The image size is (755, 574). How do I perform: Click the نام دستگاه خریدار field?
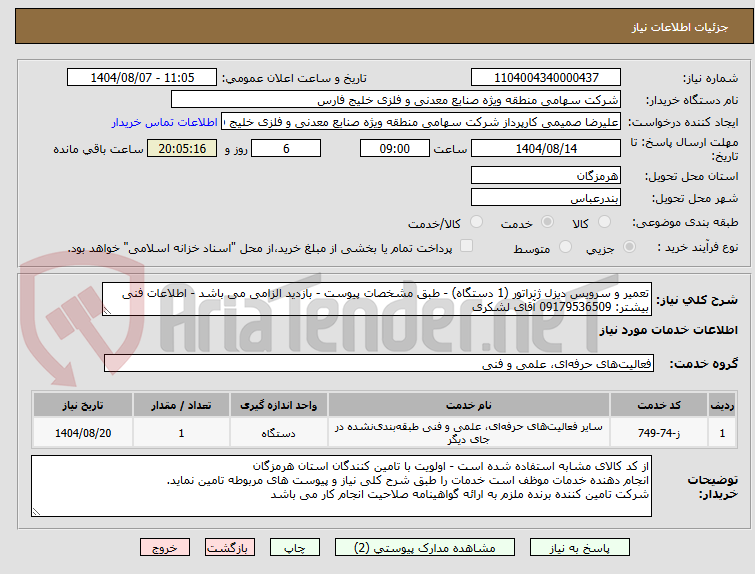pos(396,100)
